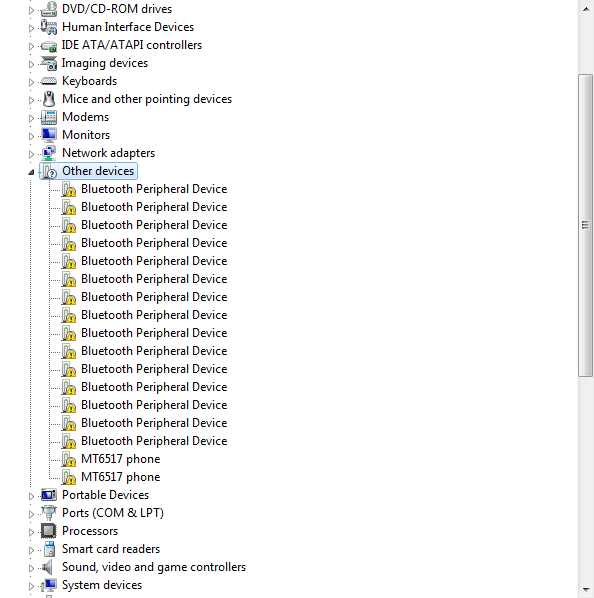Viewport: 594px width, 598px height.
Task: Click the System devices icon
Action: click(x=49, y=585)
